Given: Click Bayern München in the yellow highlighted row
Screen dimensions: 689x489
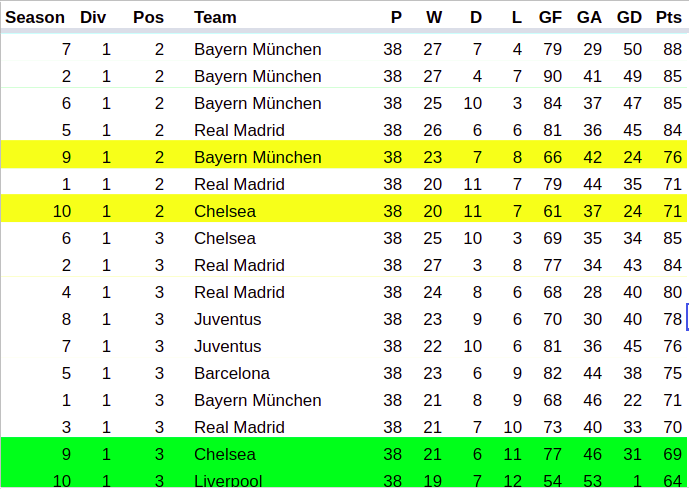Looking at the screenshot, I should pyautogui.click(x=258, y=157).
